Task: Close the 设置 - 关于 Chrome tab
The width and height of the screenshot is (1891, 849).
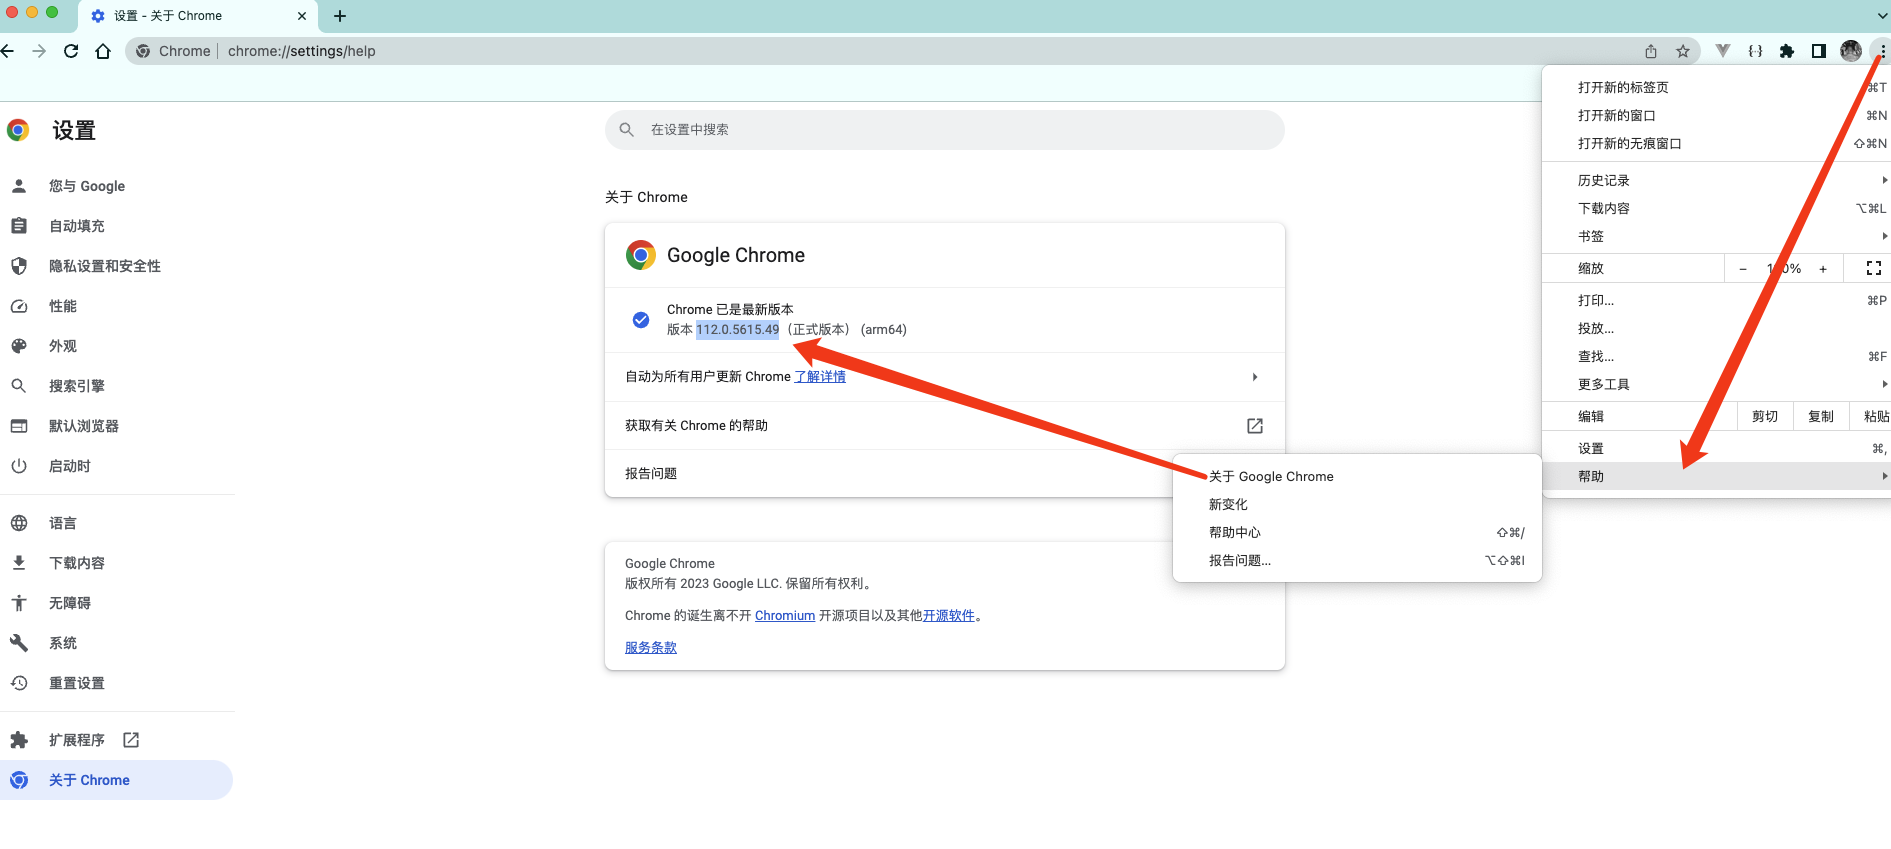Action: 302,16
